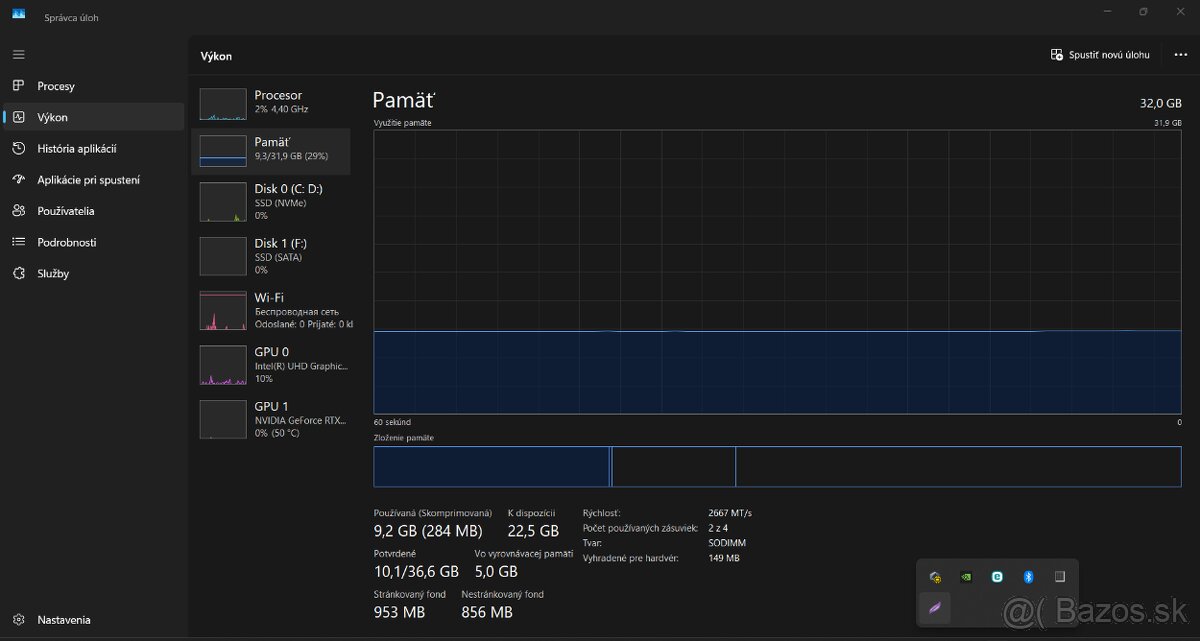The height and width of the screenshot is (641, 1200).
Task: Click Spustiť novú úlohu button
Action: [x=1100, y=55]
